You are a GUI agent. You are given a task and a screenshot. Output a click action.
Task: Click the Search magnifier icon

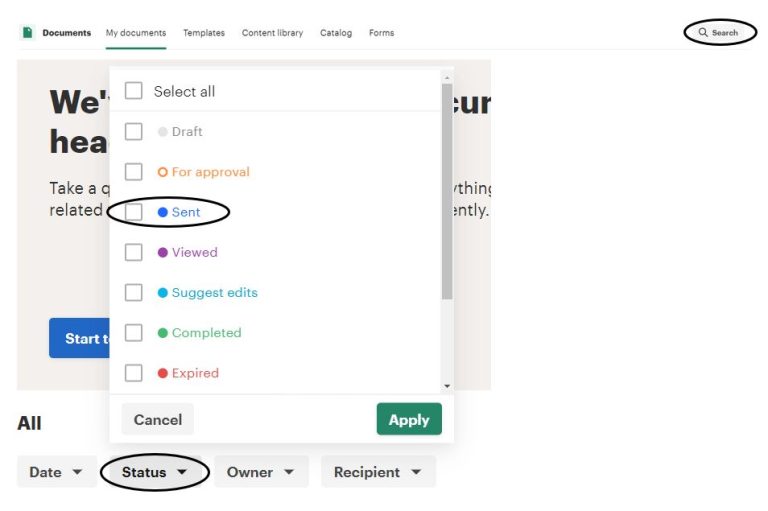point(703,32)
